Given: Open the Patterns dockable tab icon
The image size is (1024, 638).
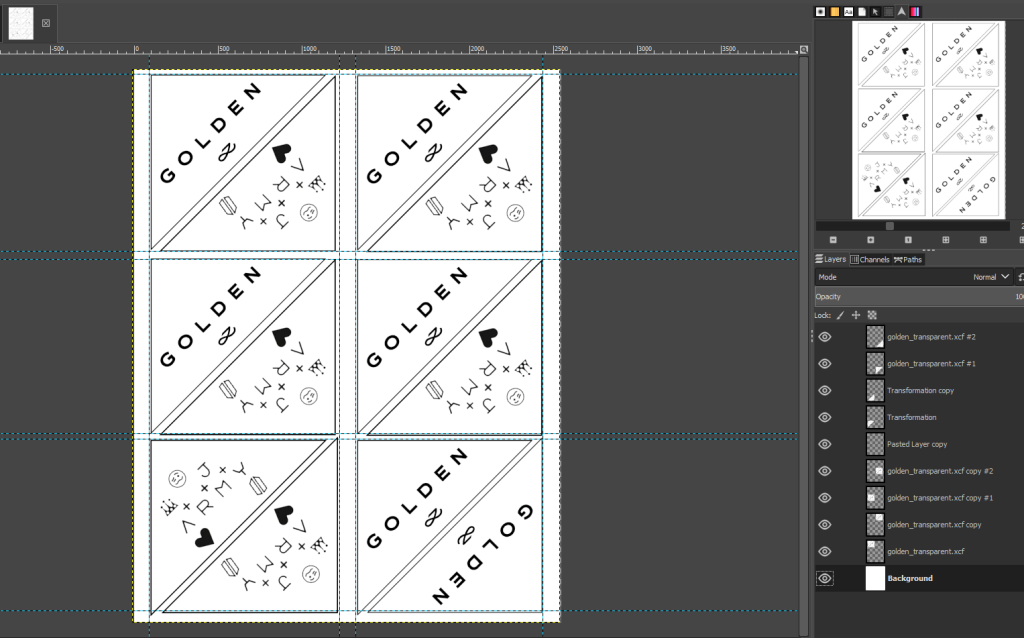Looking at the screenshot, I should [835, 11].
